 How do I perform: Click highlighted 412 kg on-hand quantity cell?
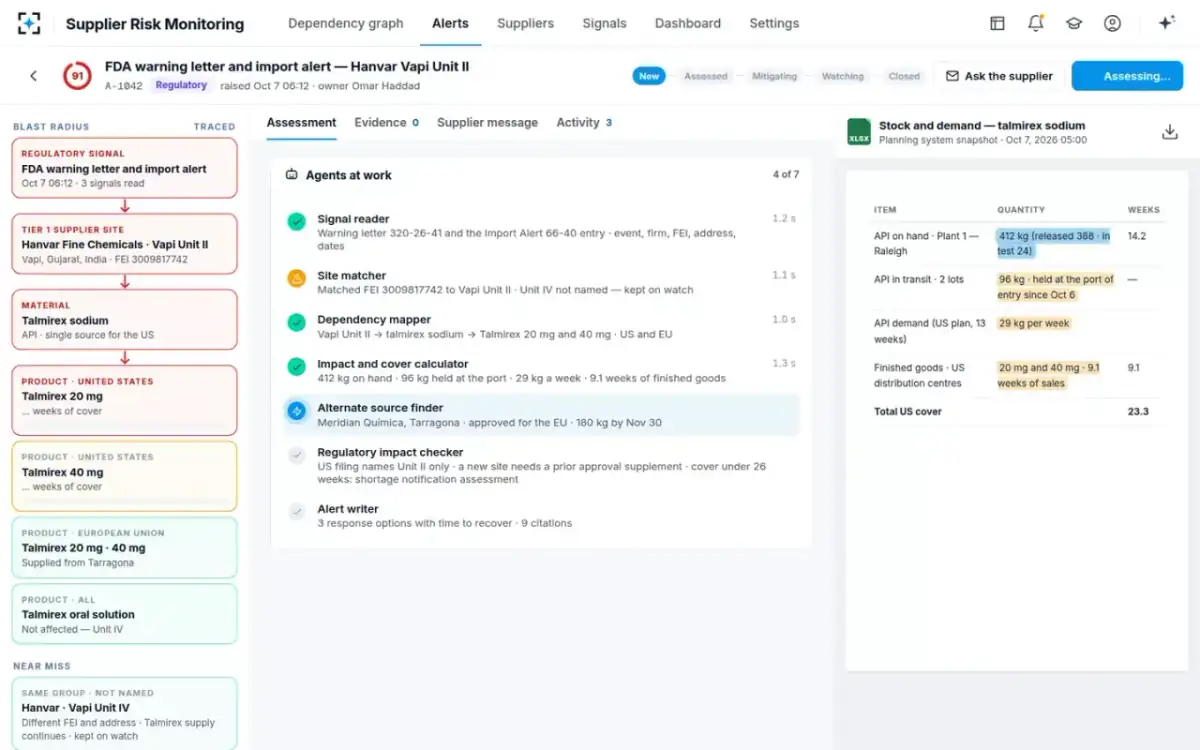(1054, 243)
